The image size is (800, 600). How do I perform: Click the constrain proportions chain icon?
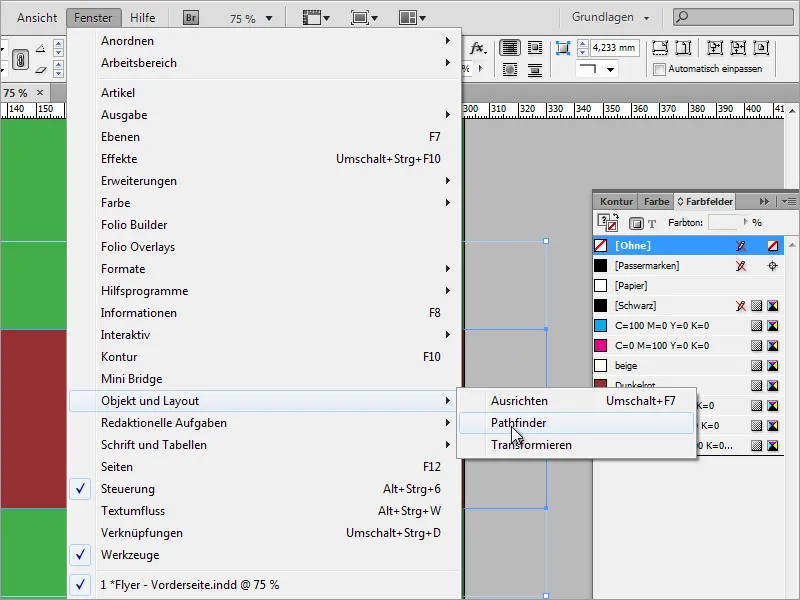click(20, 60)
